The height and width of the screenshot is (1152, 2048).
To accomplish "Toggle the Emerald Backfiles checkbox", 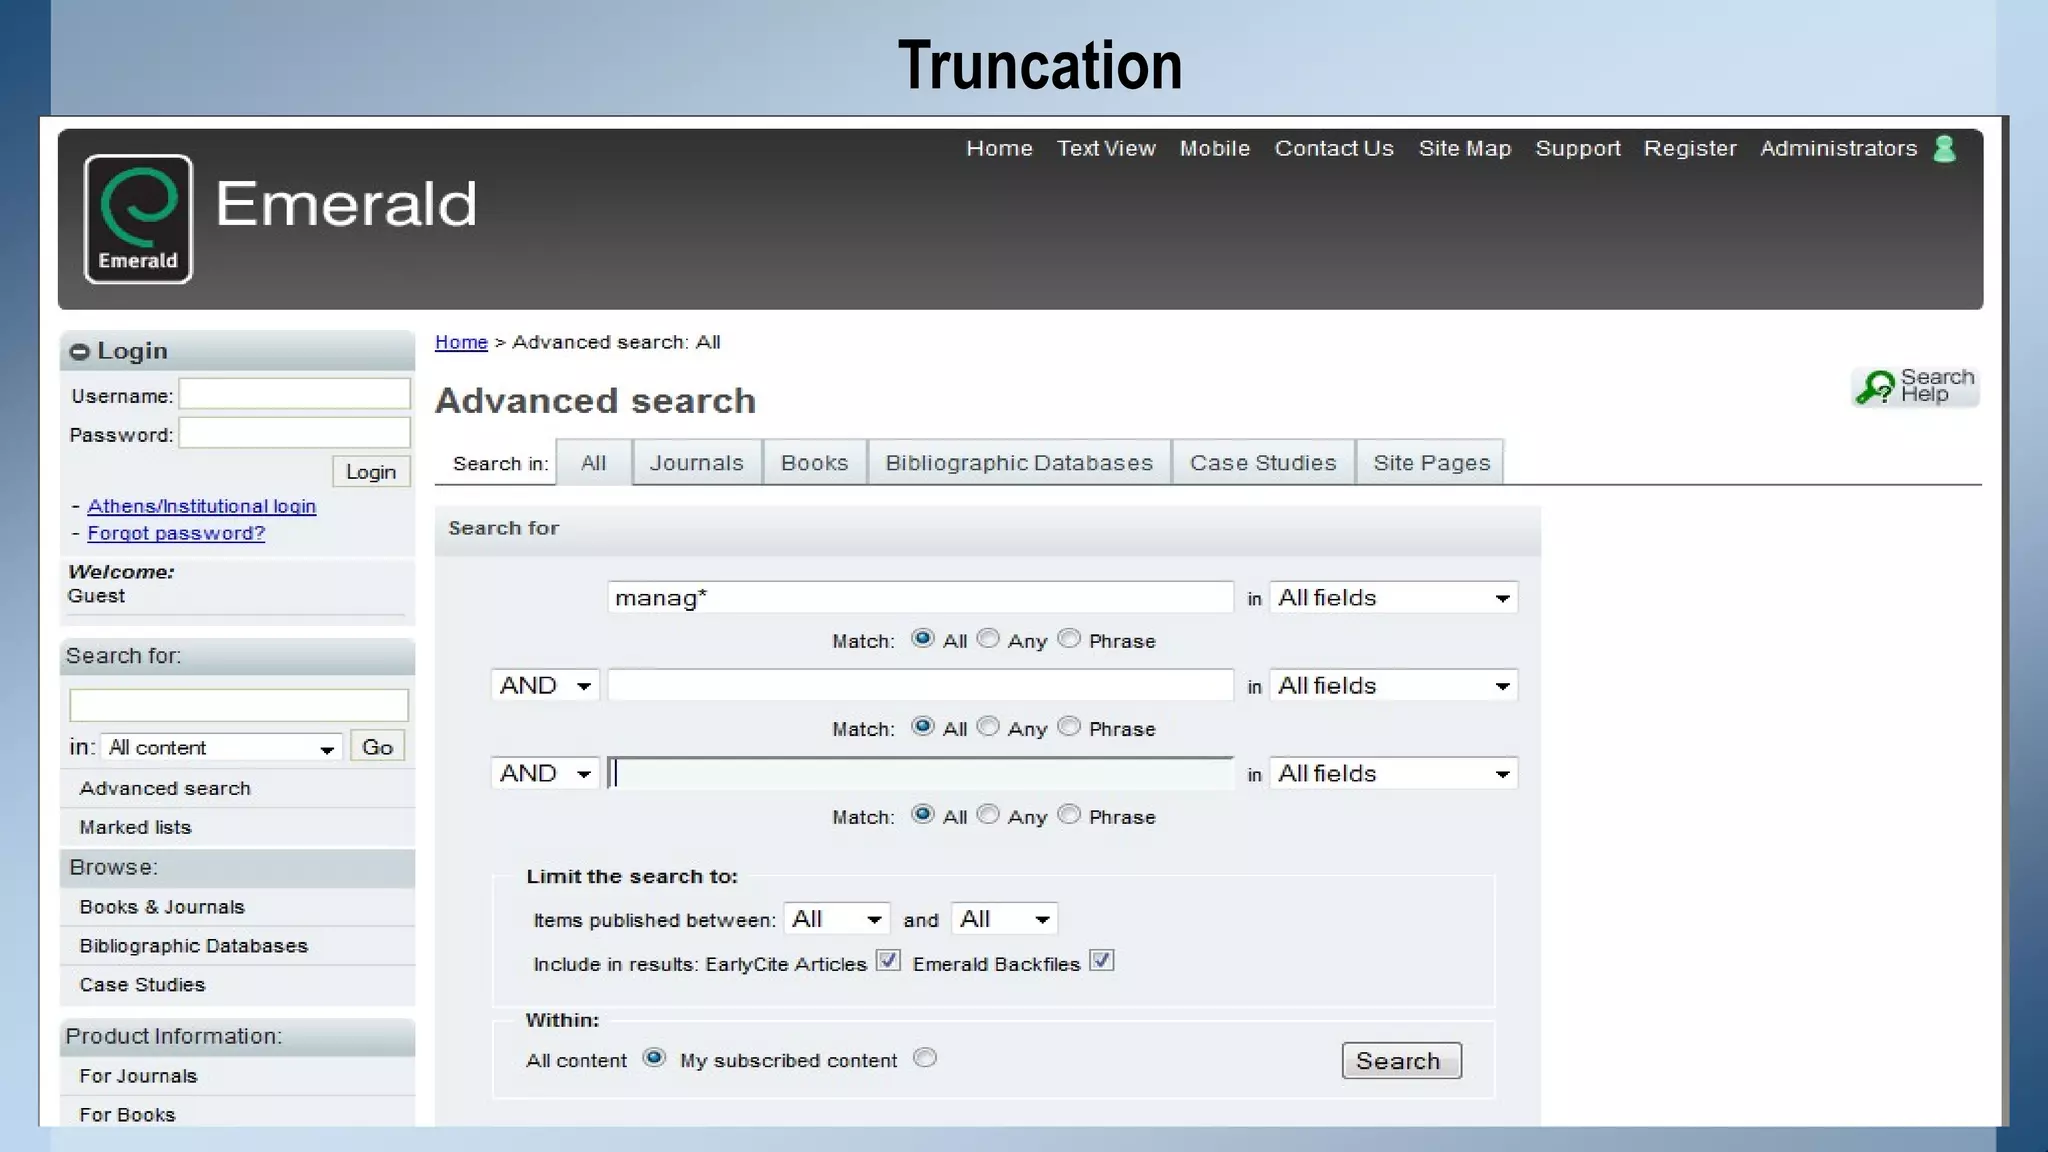I will click(x=1101, y=961).
